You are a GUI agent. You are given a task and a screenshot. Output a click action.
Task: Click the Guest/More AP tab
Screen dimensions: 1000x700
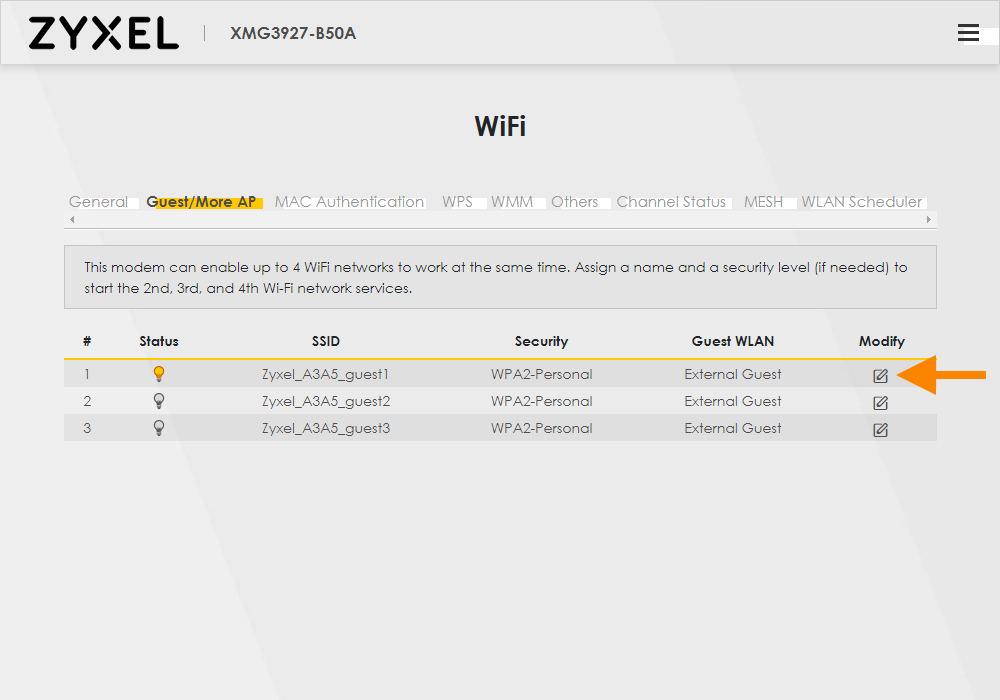(201, 202)
